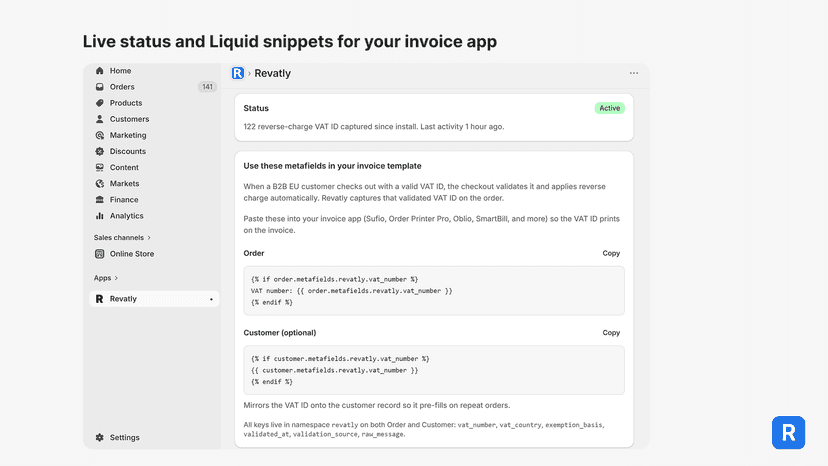
Task: Click the Products tag icon
Action: coord(99,103)
